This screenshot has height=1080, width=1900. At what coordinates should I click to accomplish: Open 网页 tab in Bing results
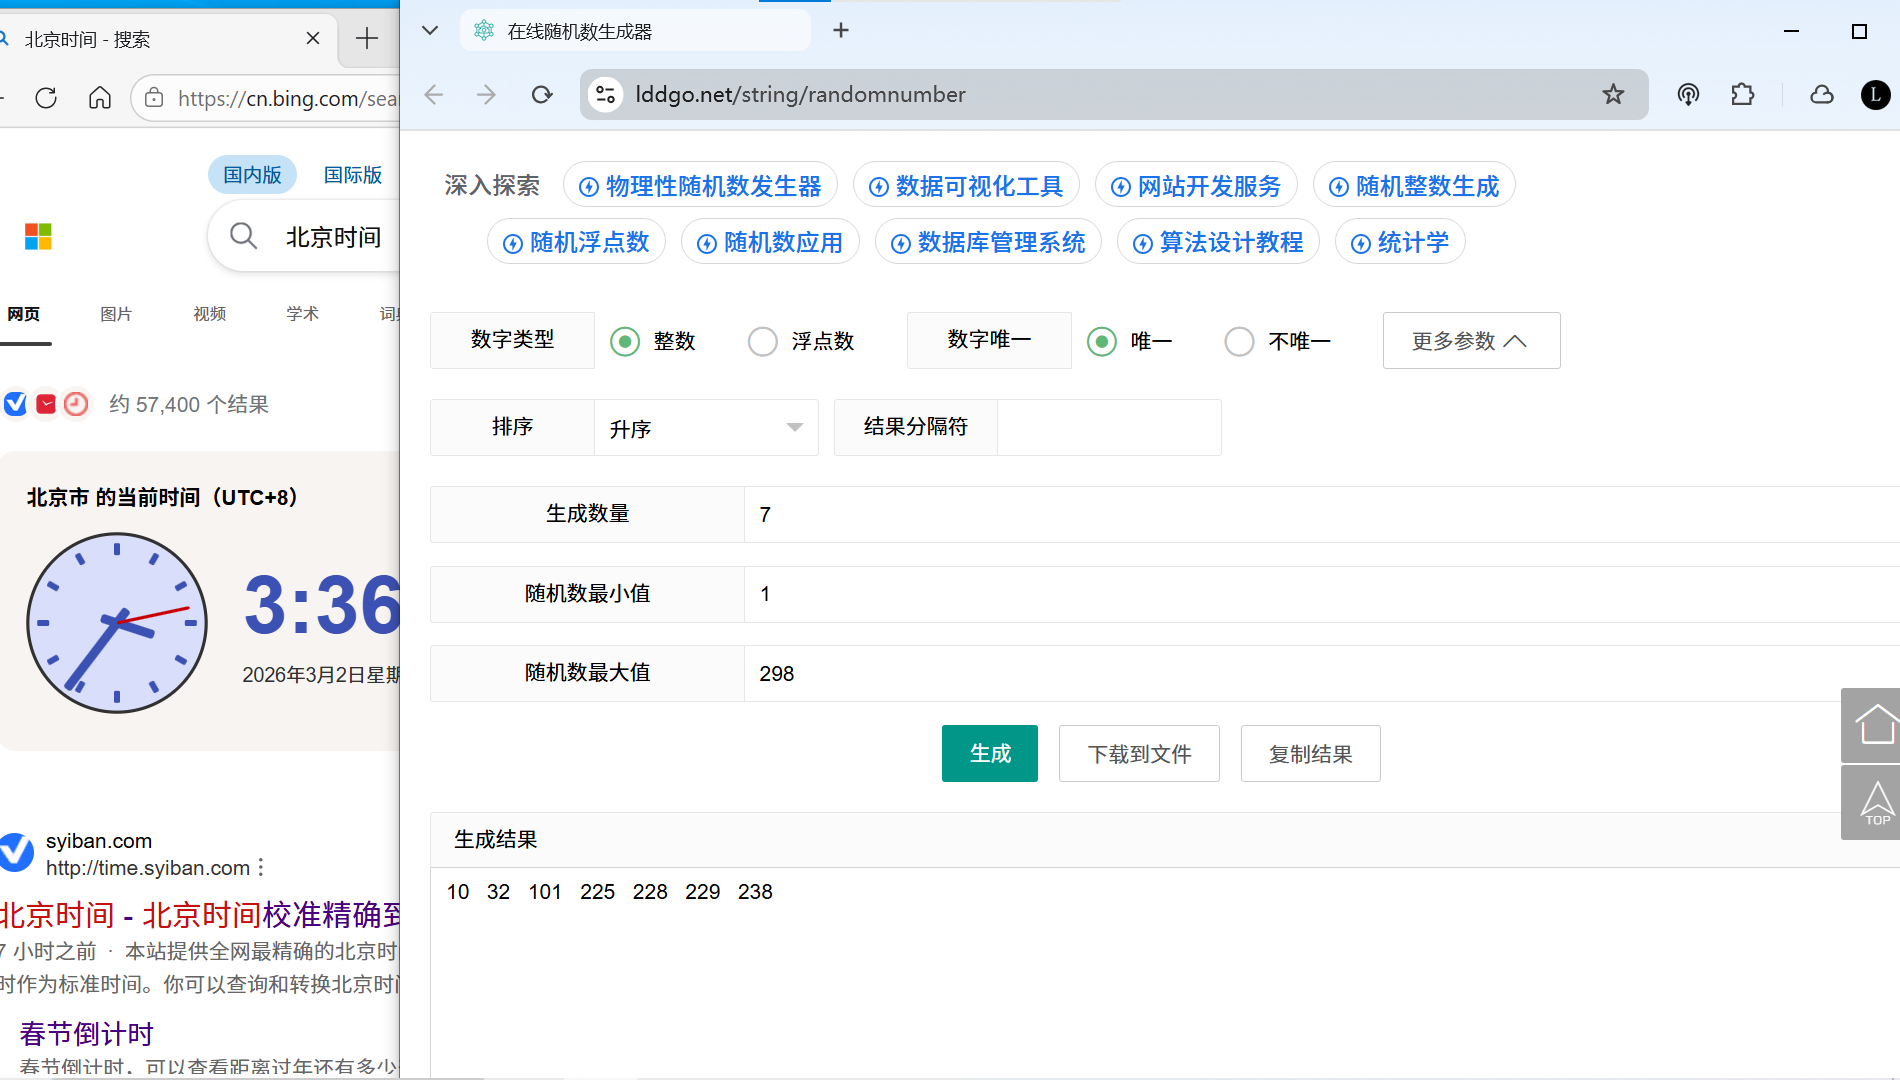click(x=24, y=314)
